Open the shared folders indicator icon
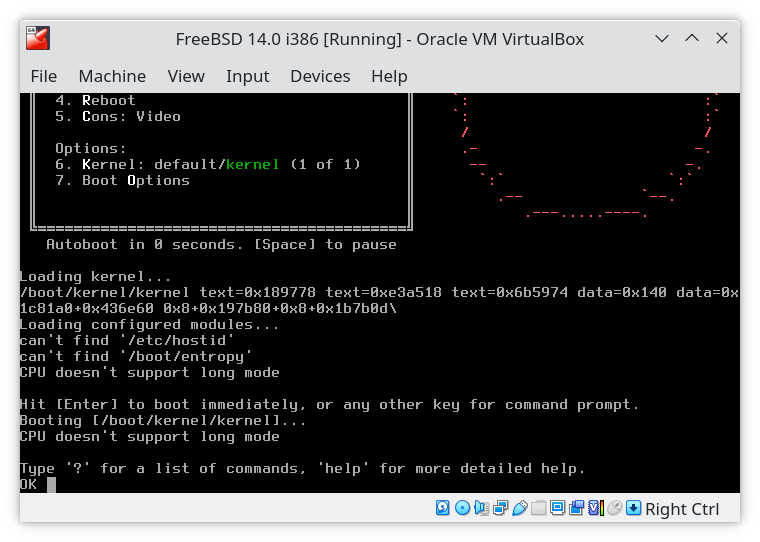The image size is (760, 542). tap(538, 508)
